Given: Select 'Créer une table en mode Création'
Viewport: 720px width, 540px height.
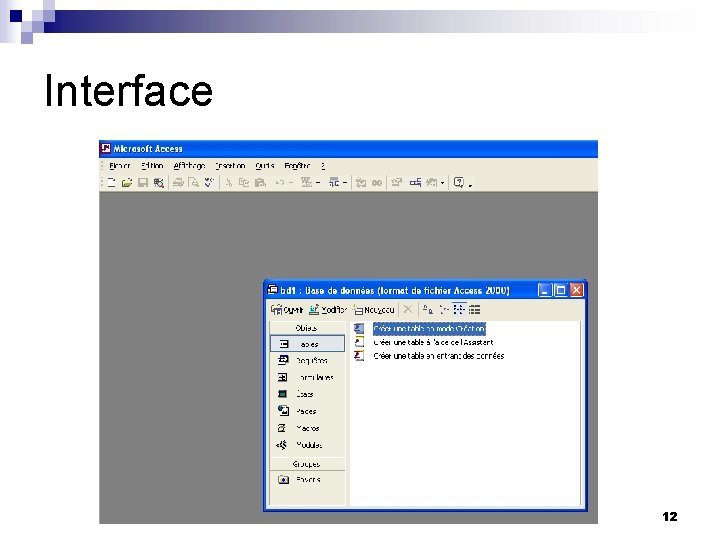Looking at the screenshot, I should [429, 329].
